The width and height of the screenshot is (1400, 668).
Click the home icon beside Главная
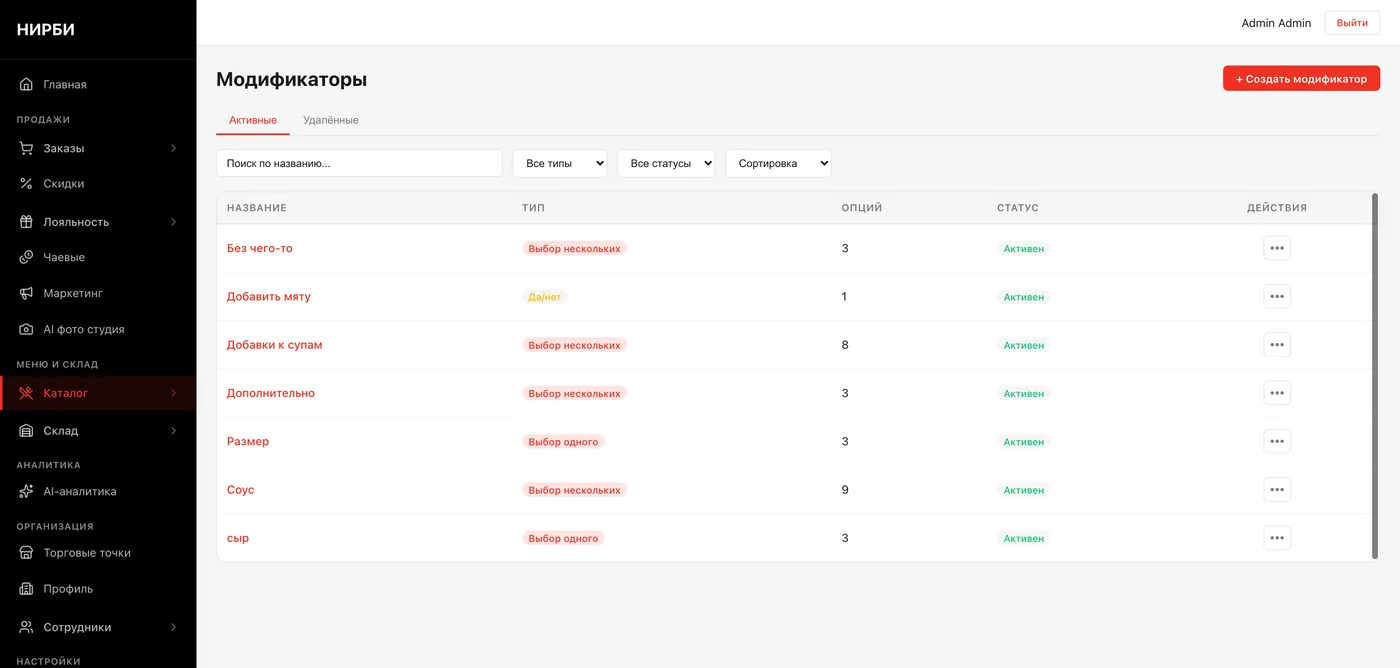pos(27,85)
